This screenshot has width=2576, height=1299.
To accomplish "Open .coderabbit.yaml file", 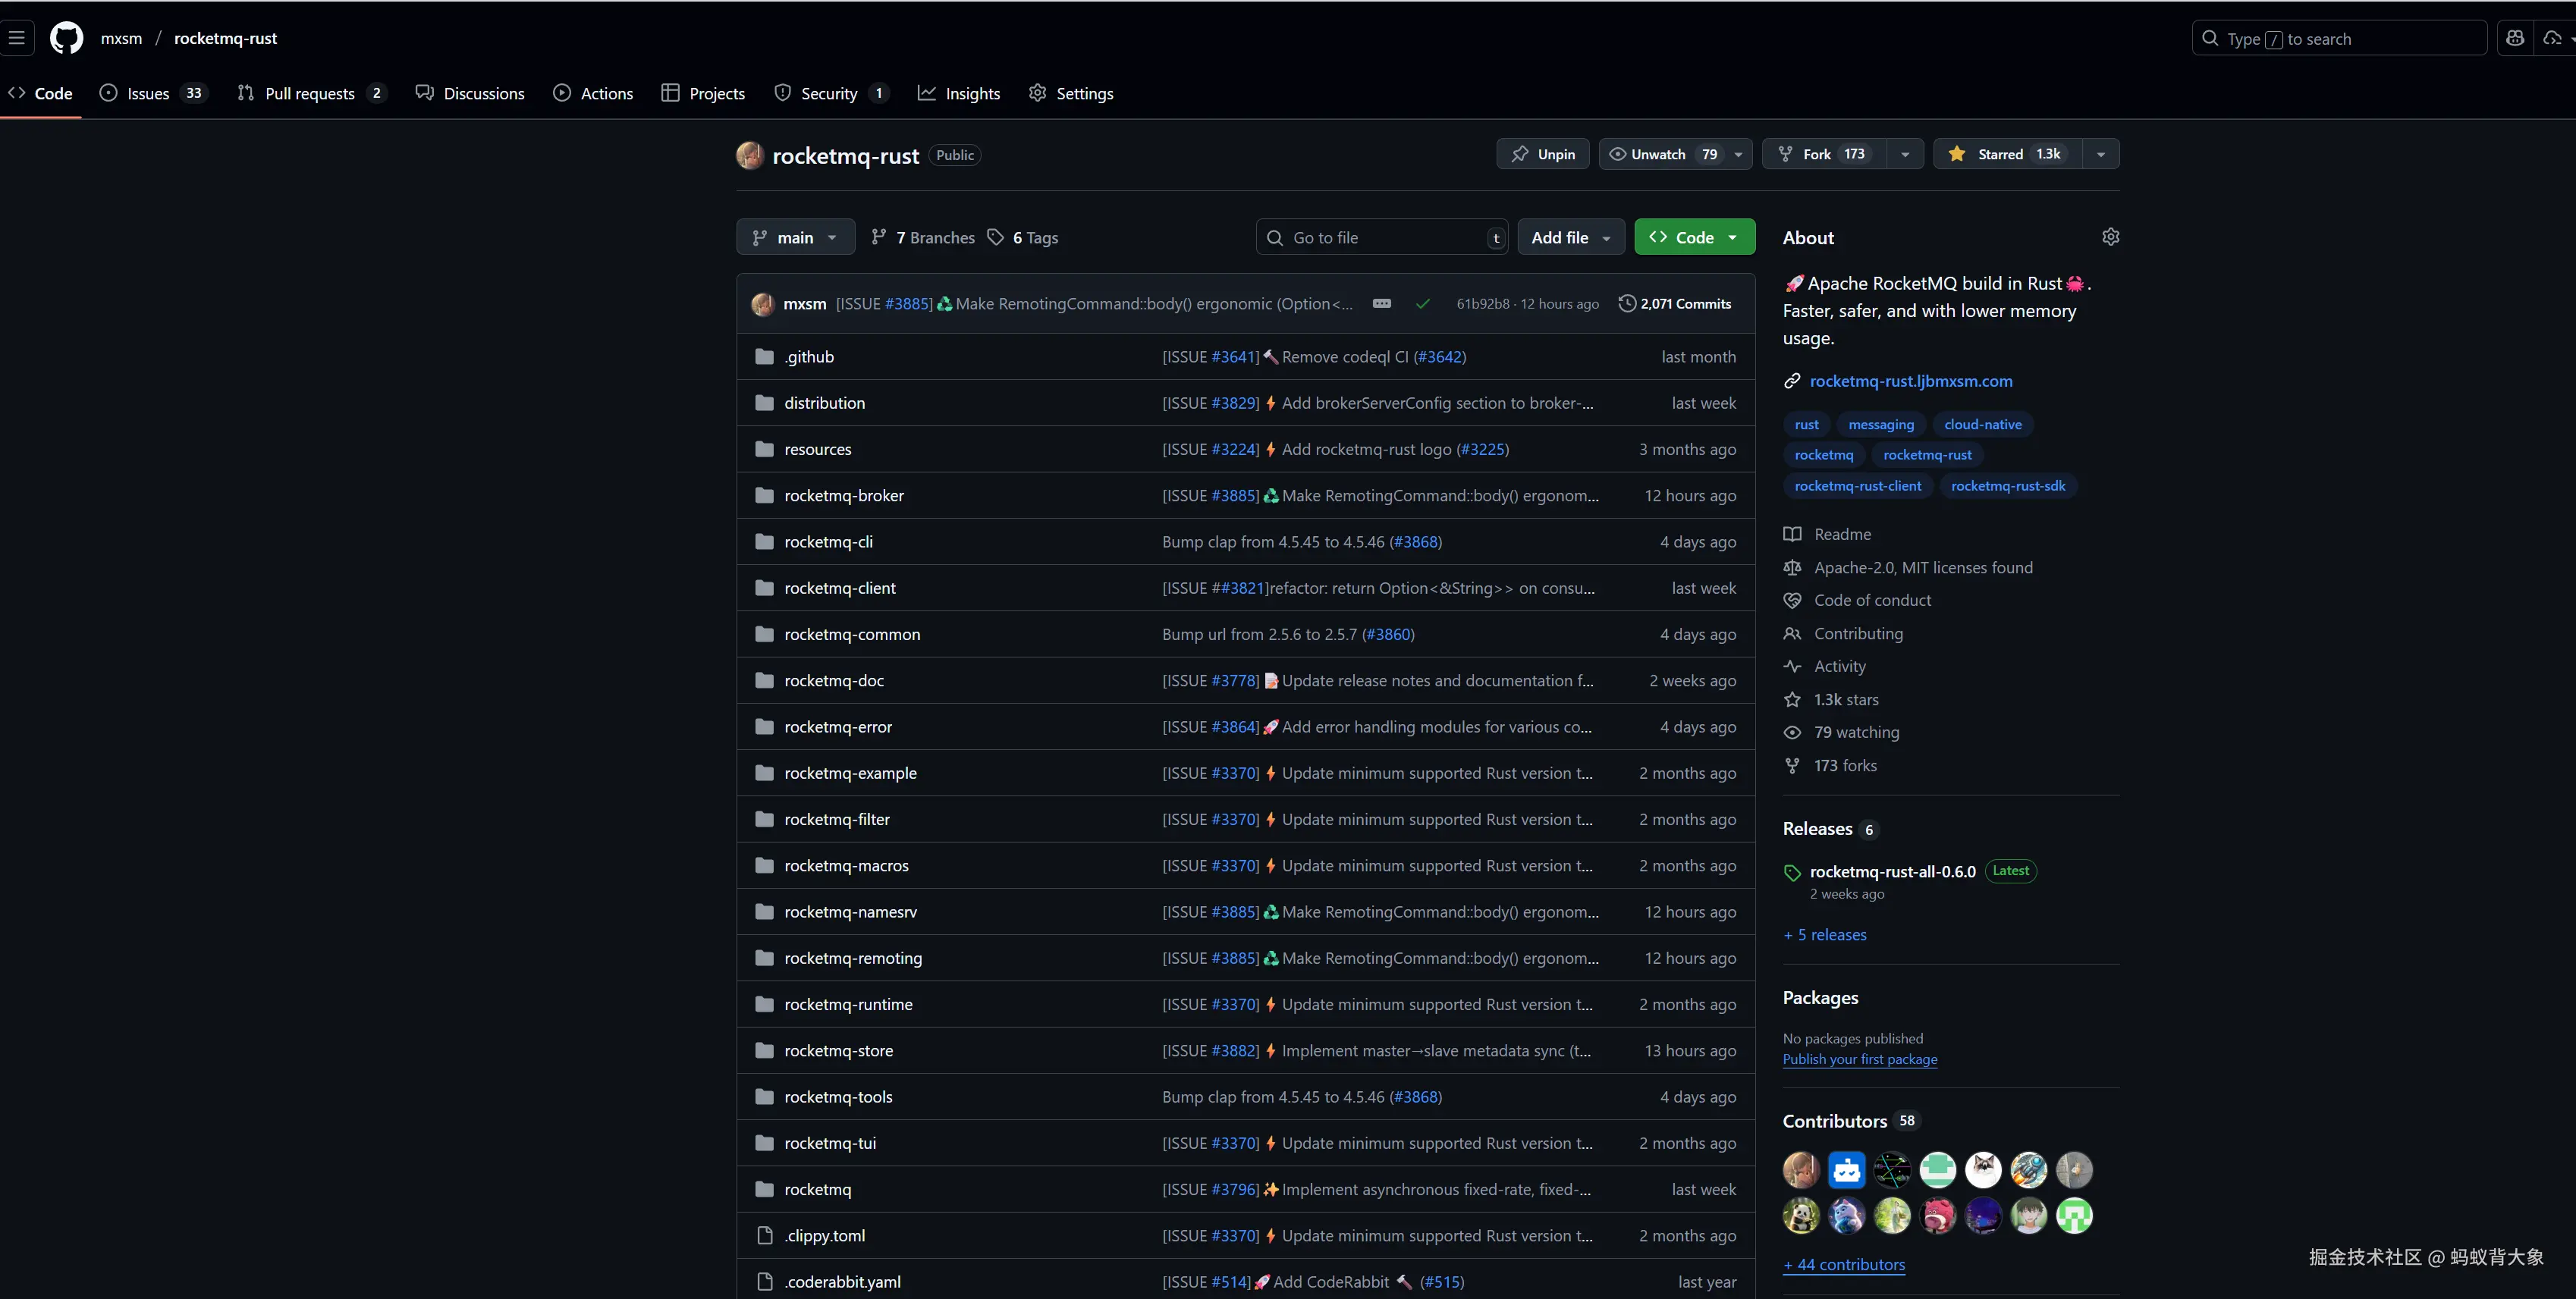I will pos(842,1281).
